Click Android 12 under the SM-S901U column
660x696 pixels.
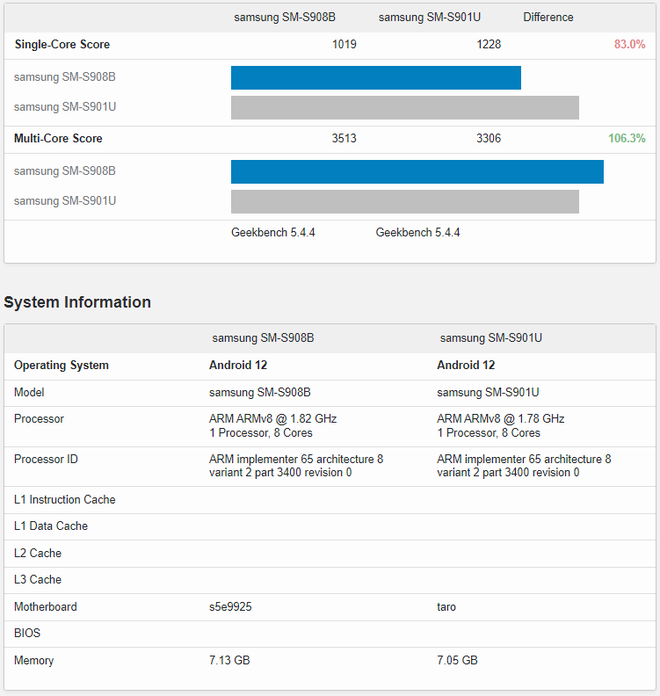tap(466, 365)
